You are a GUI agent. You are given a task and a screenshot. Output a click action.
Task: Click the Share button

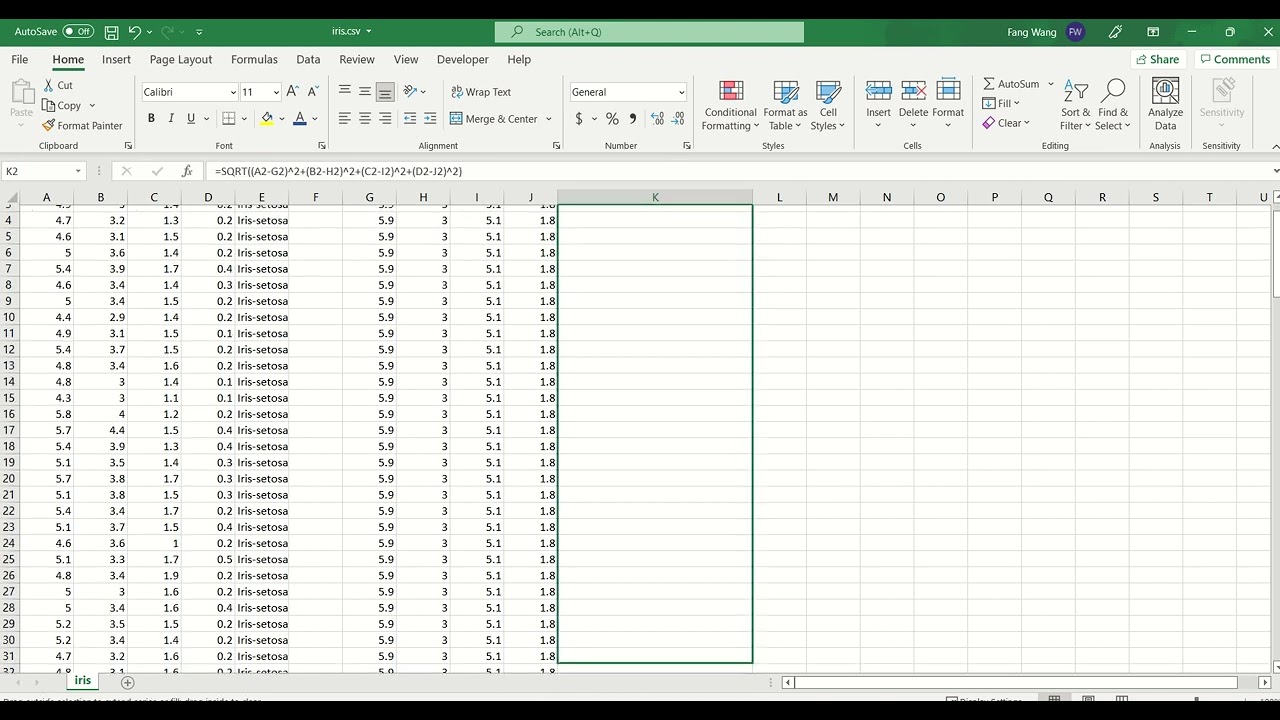(x=1158, y=59)
